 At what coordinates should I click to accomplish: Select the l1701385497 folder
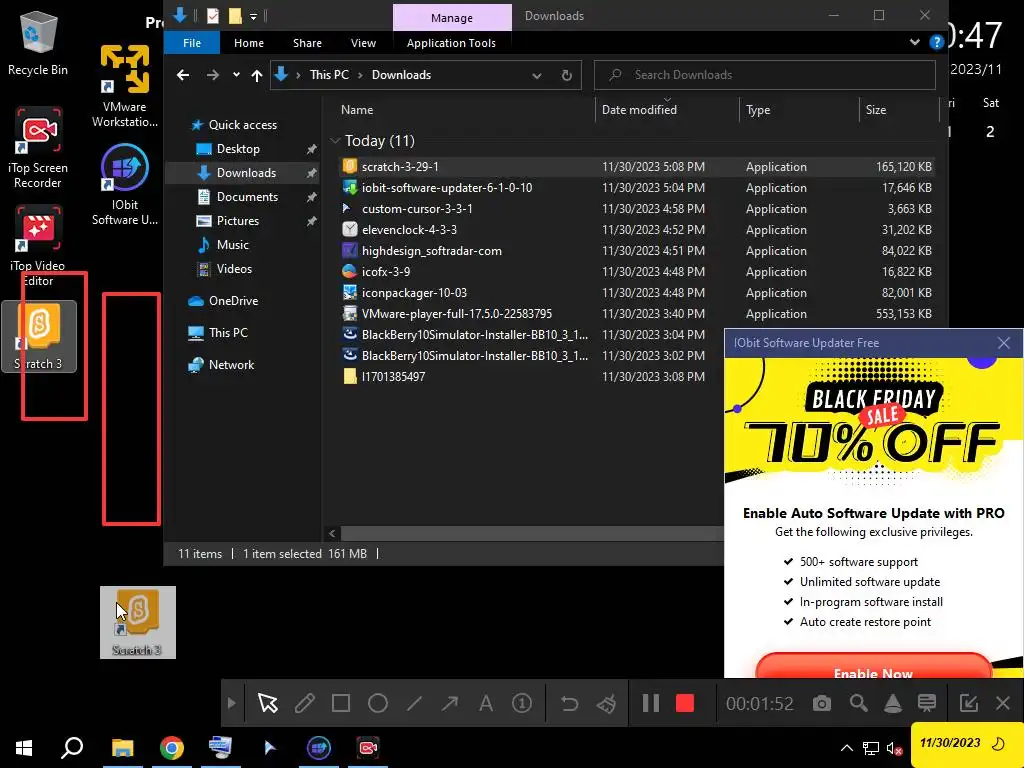(393, 377)
